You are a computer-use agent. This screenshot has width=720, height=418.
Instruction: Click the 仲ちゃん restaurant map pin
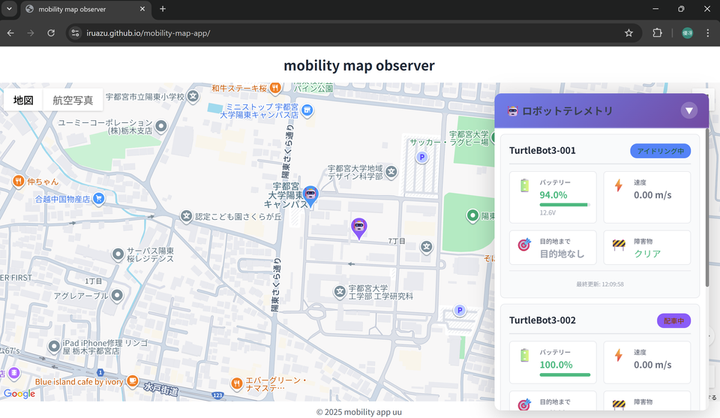[x=18, y=182]
